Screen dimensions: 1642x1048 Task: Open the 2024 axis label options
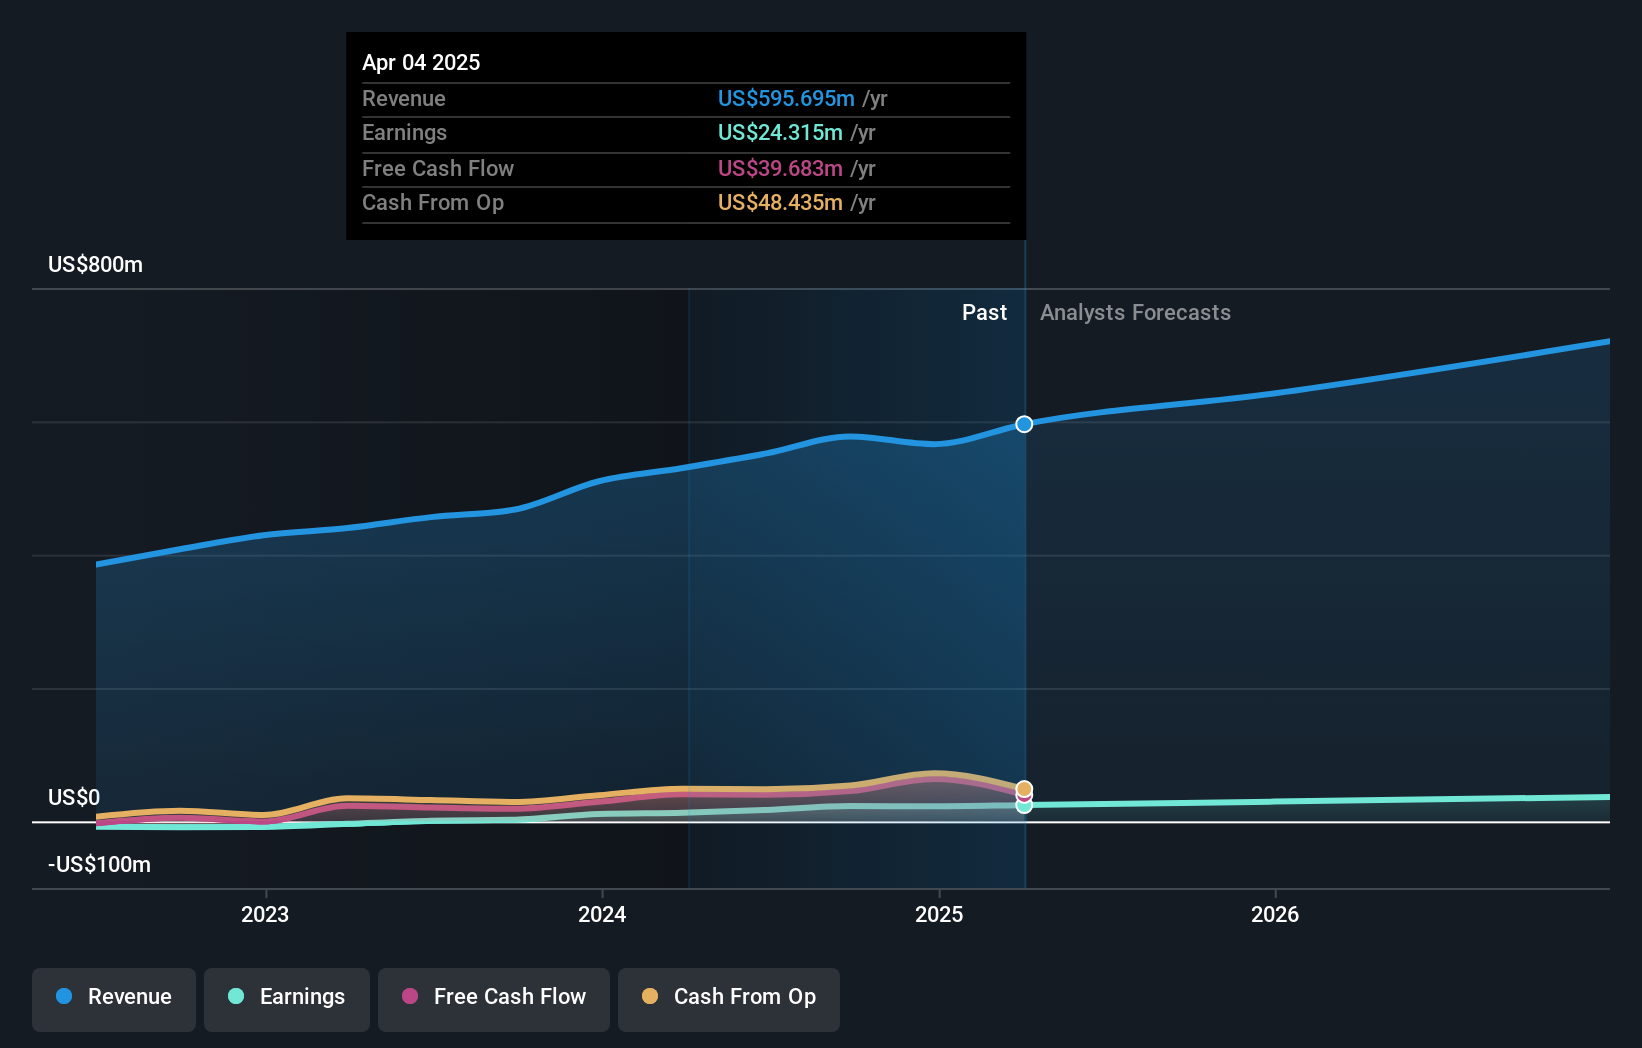601,914
